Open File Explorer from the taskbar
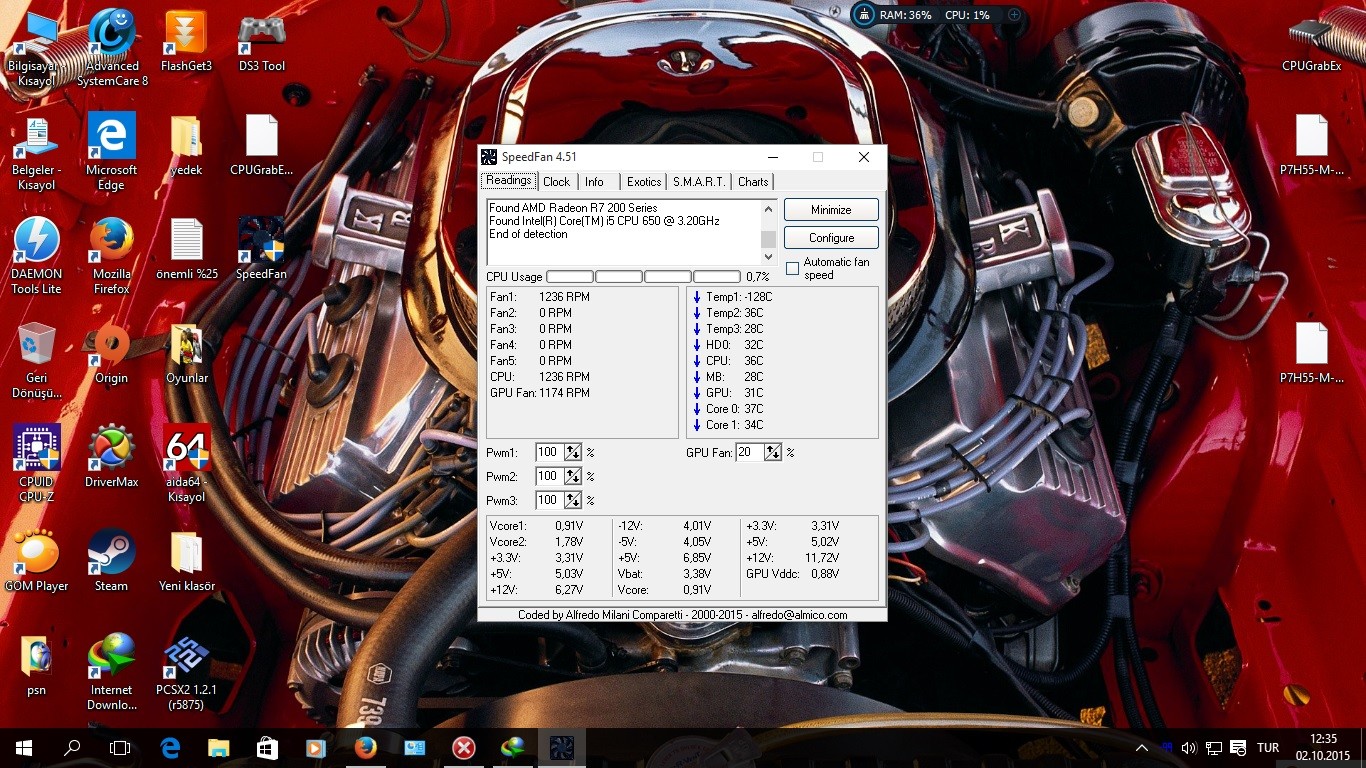The width and height of the screenshot is (1366, 768). 218,747
